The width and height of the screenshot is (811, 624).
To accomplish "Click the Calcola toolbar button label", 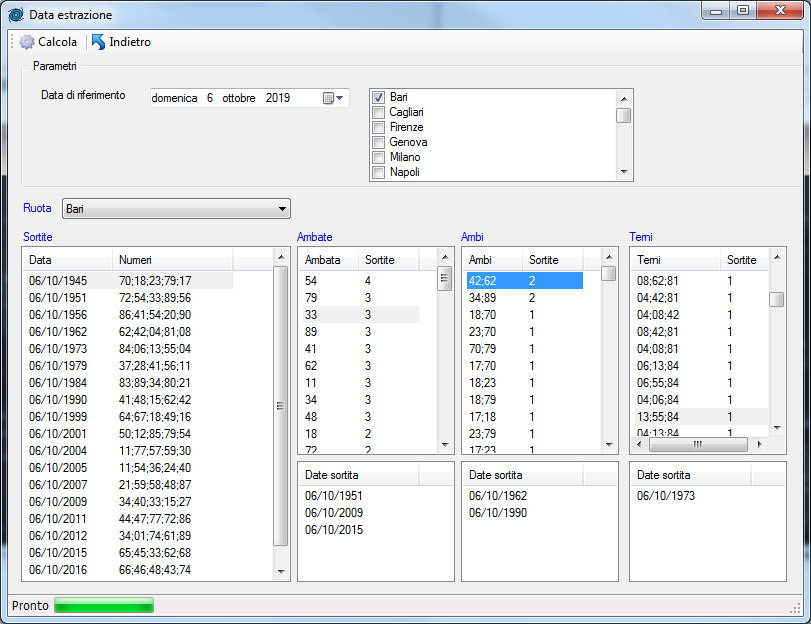I will point(57,42).
